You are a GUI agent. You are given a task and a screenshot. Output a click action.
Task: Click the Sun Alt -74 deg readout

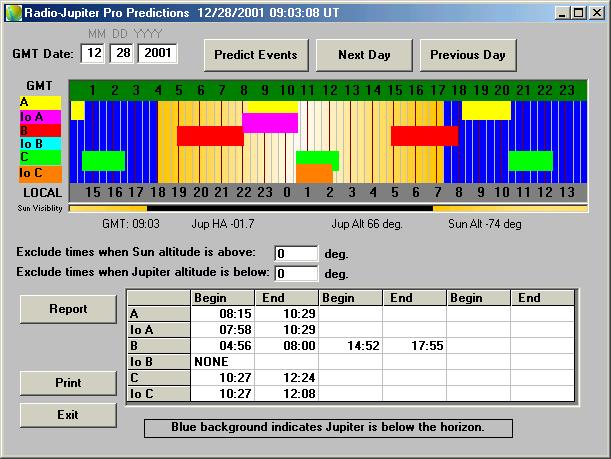tap(485, 224)
